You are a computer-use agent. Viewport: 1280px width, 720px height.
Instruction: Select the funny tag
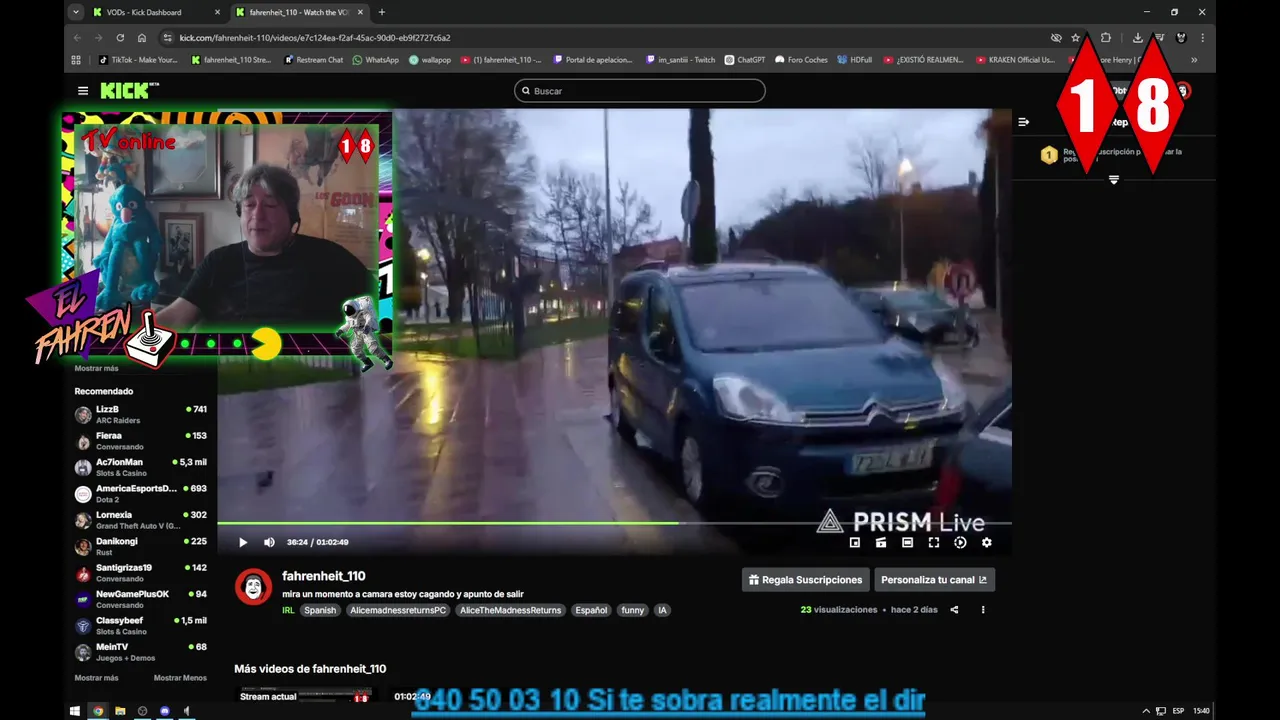pyautogui.click(x=633, y=610)
